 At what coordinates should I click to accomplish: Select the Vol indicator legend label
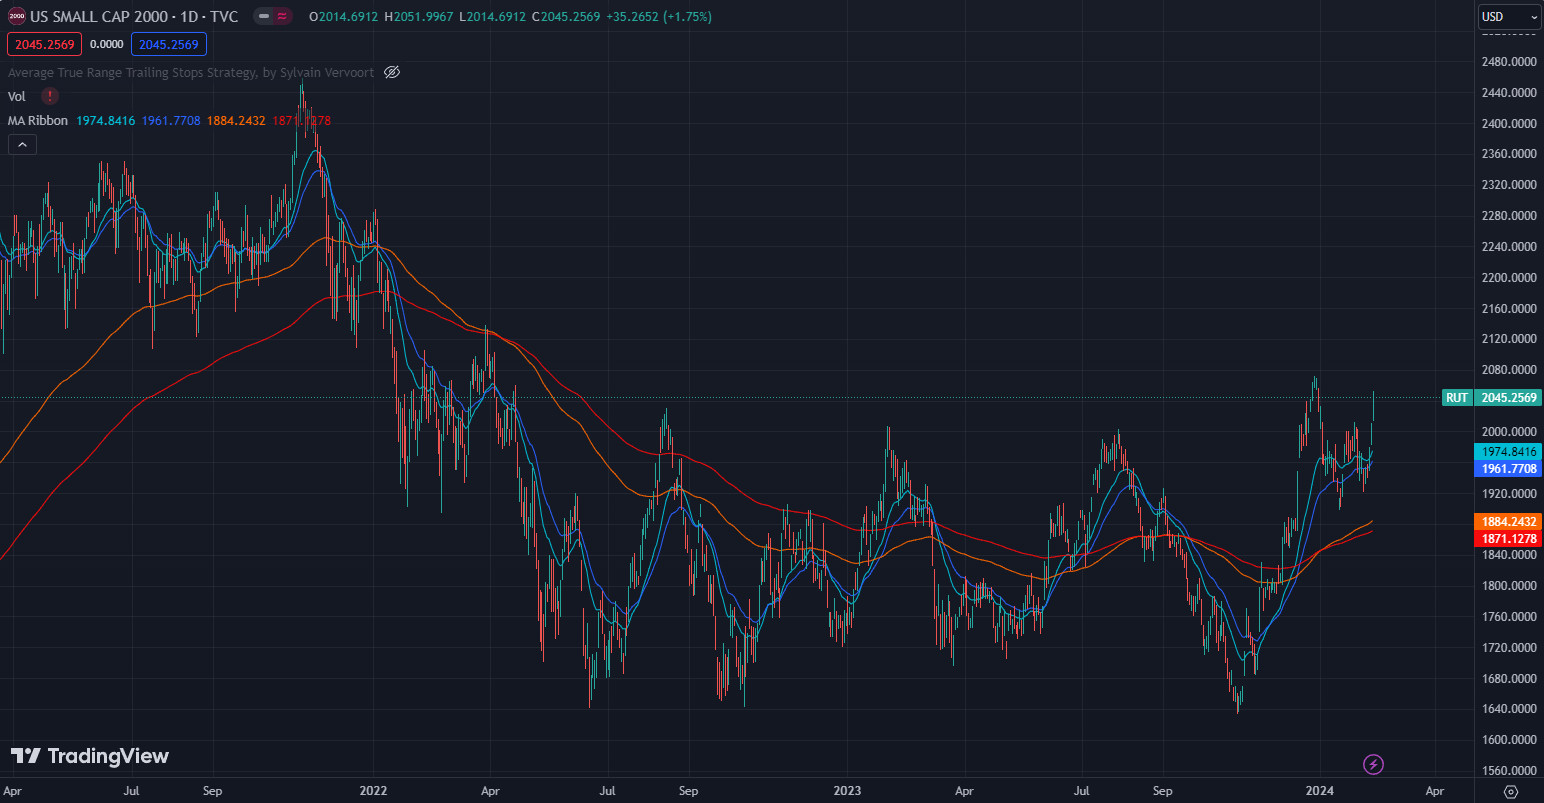point(17,96)
